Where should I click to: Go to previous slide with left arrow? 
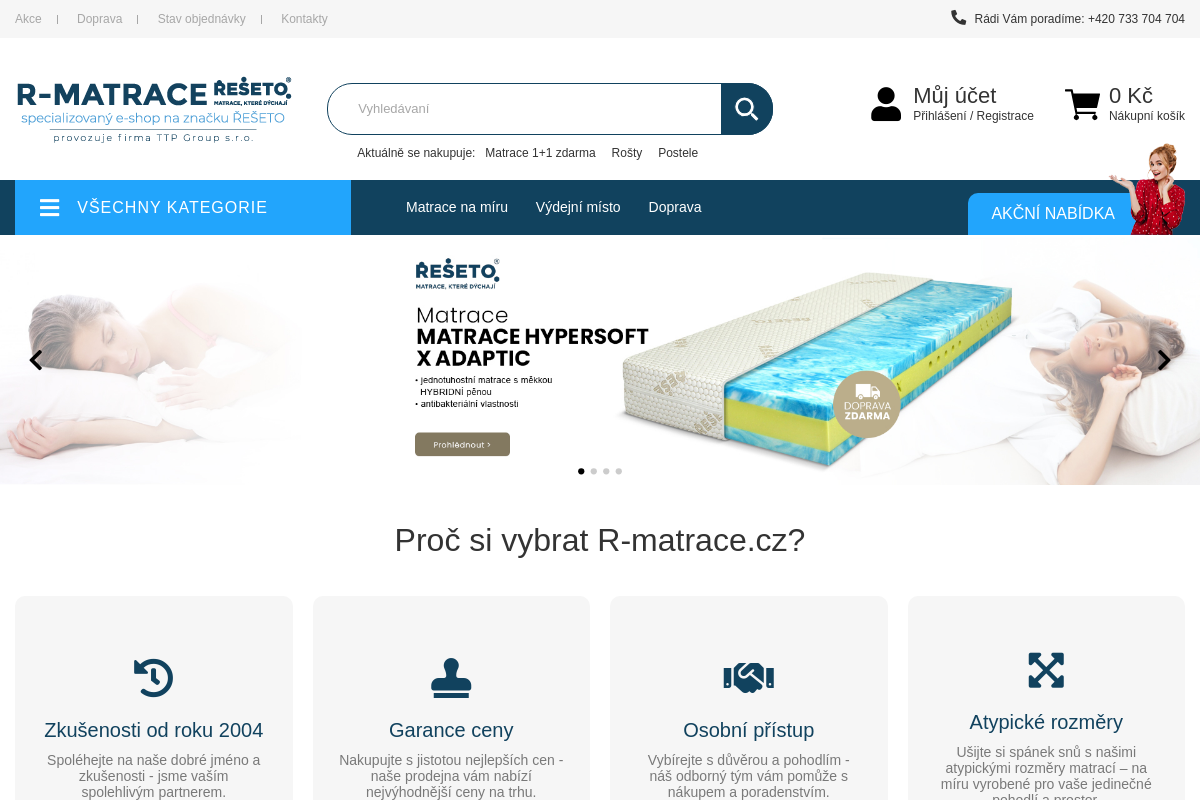(x=36, y=360)
